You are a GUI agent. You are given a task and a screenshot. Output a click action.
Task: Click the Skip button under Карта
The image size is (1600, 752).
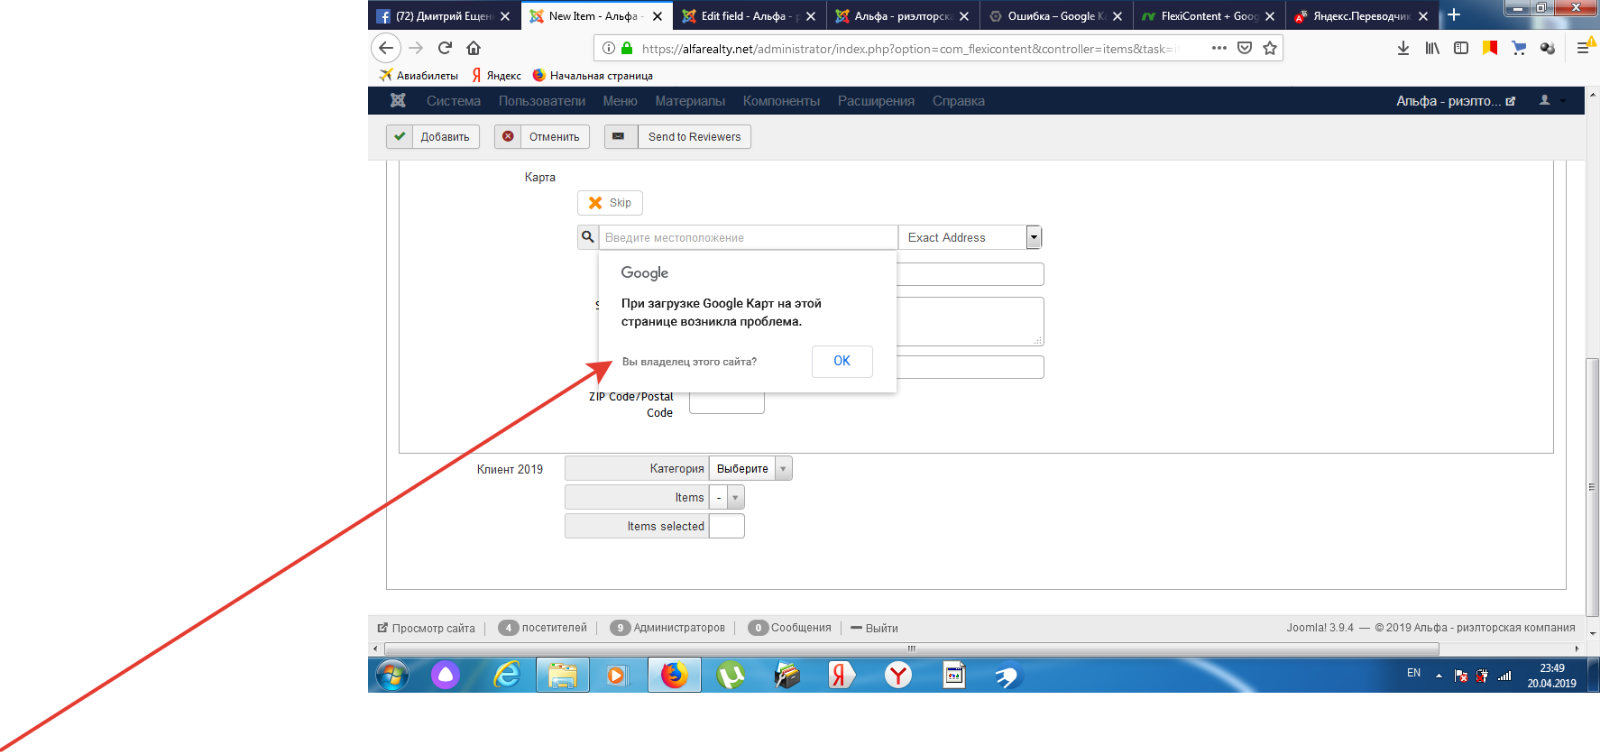pyautogui.click(x=610, y=203)
